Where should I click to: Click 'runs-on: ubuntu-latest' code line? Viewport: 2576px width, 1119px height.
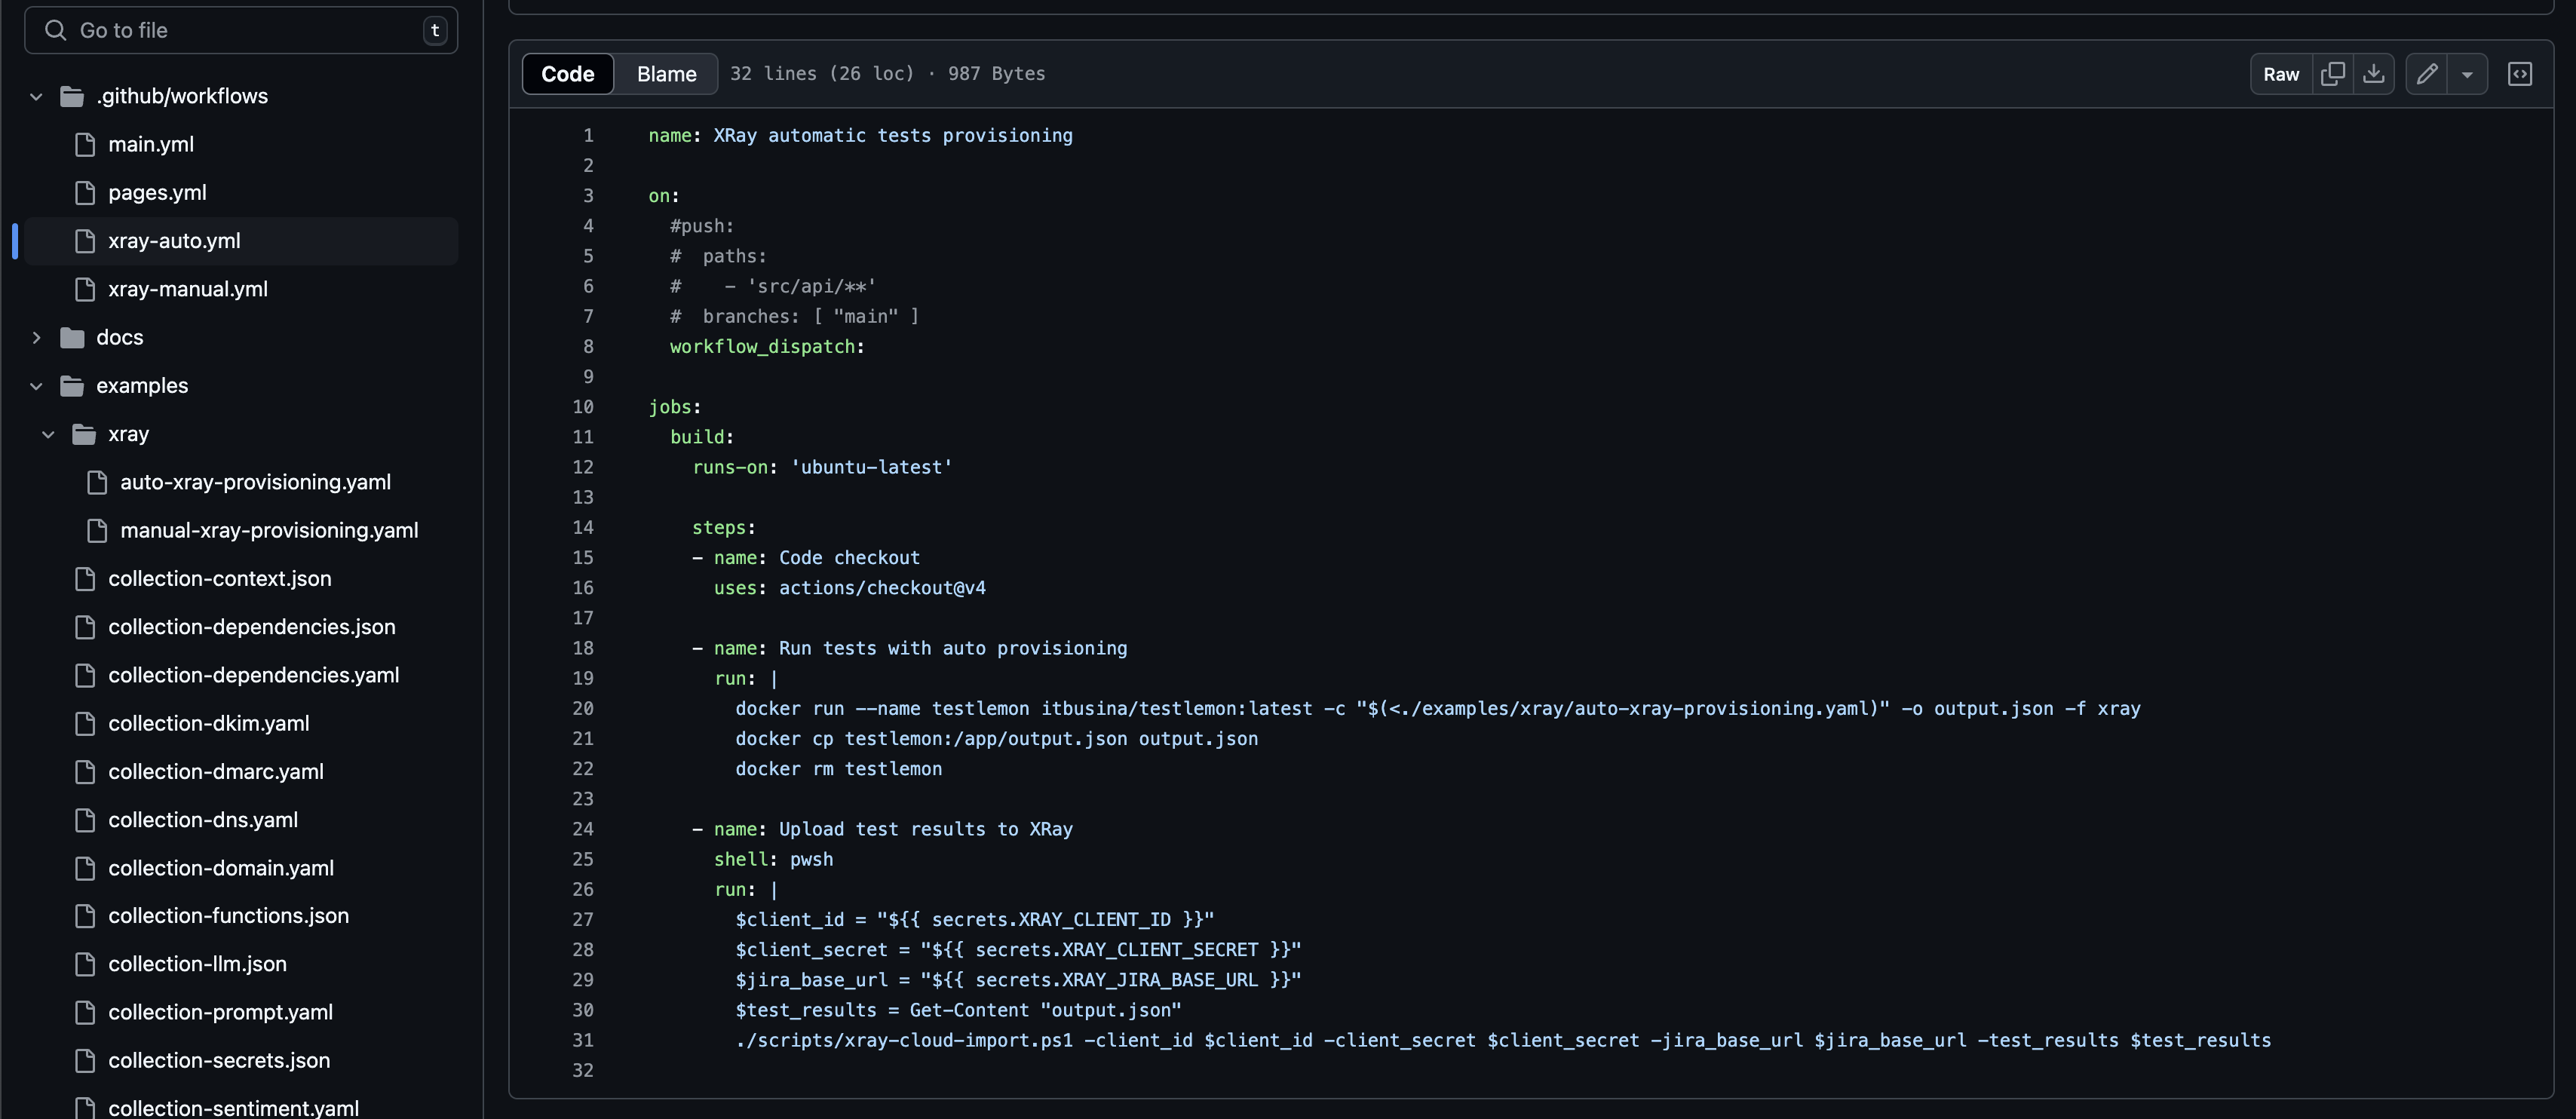point(822,467)
